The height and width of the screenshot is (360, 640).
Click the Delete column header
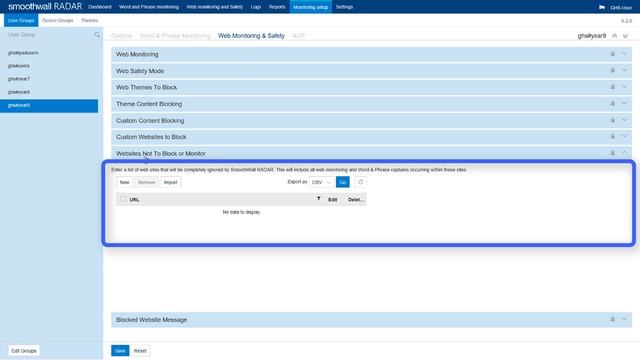coord(356,200)
